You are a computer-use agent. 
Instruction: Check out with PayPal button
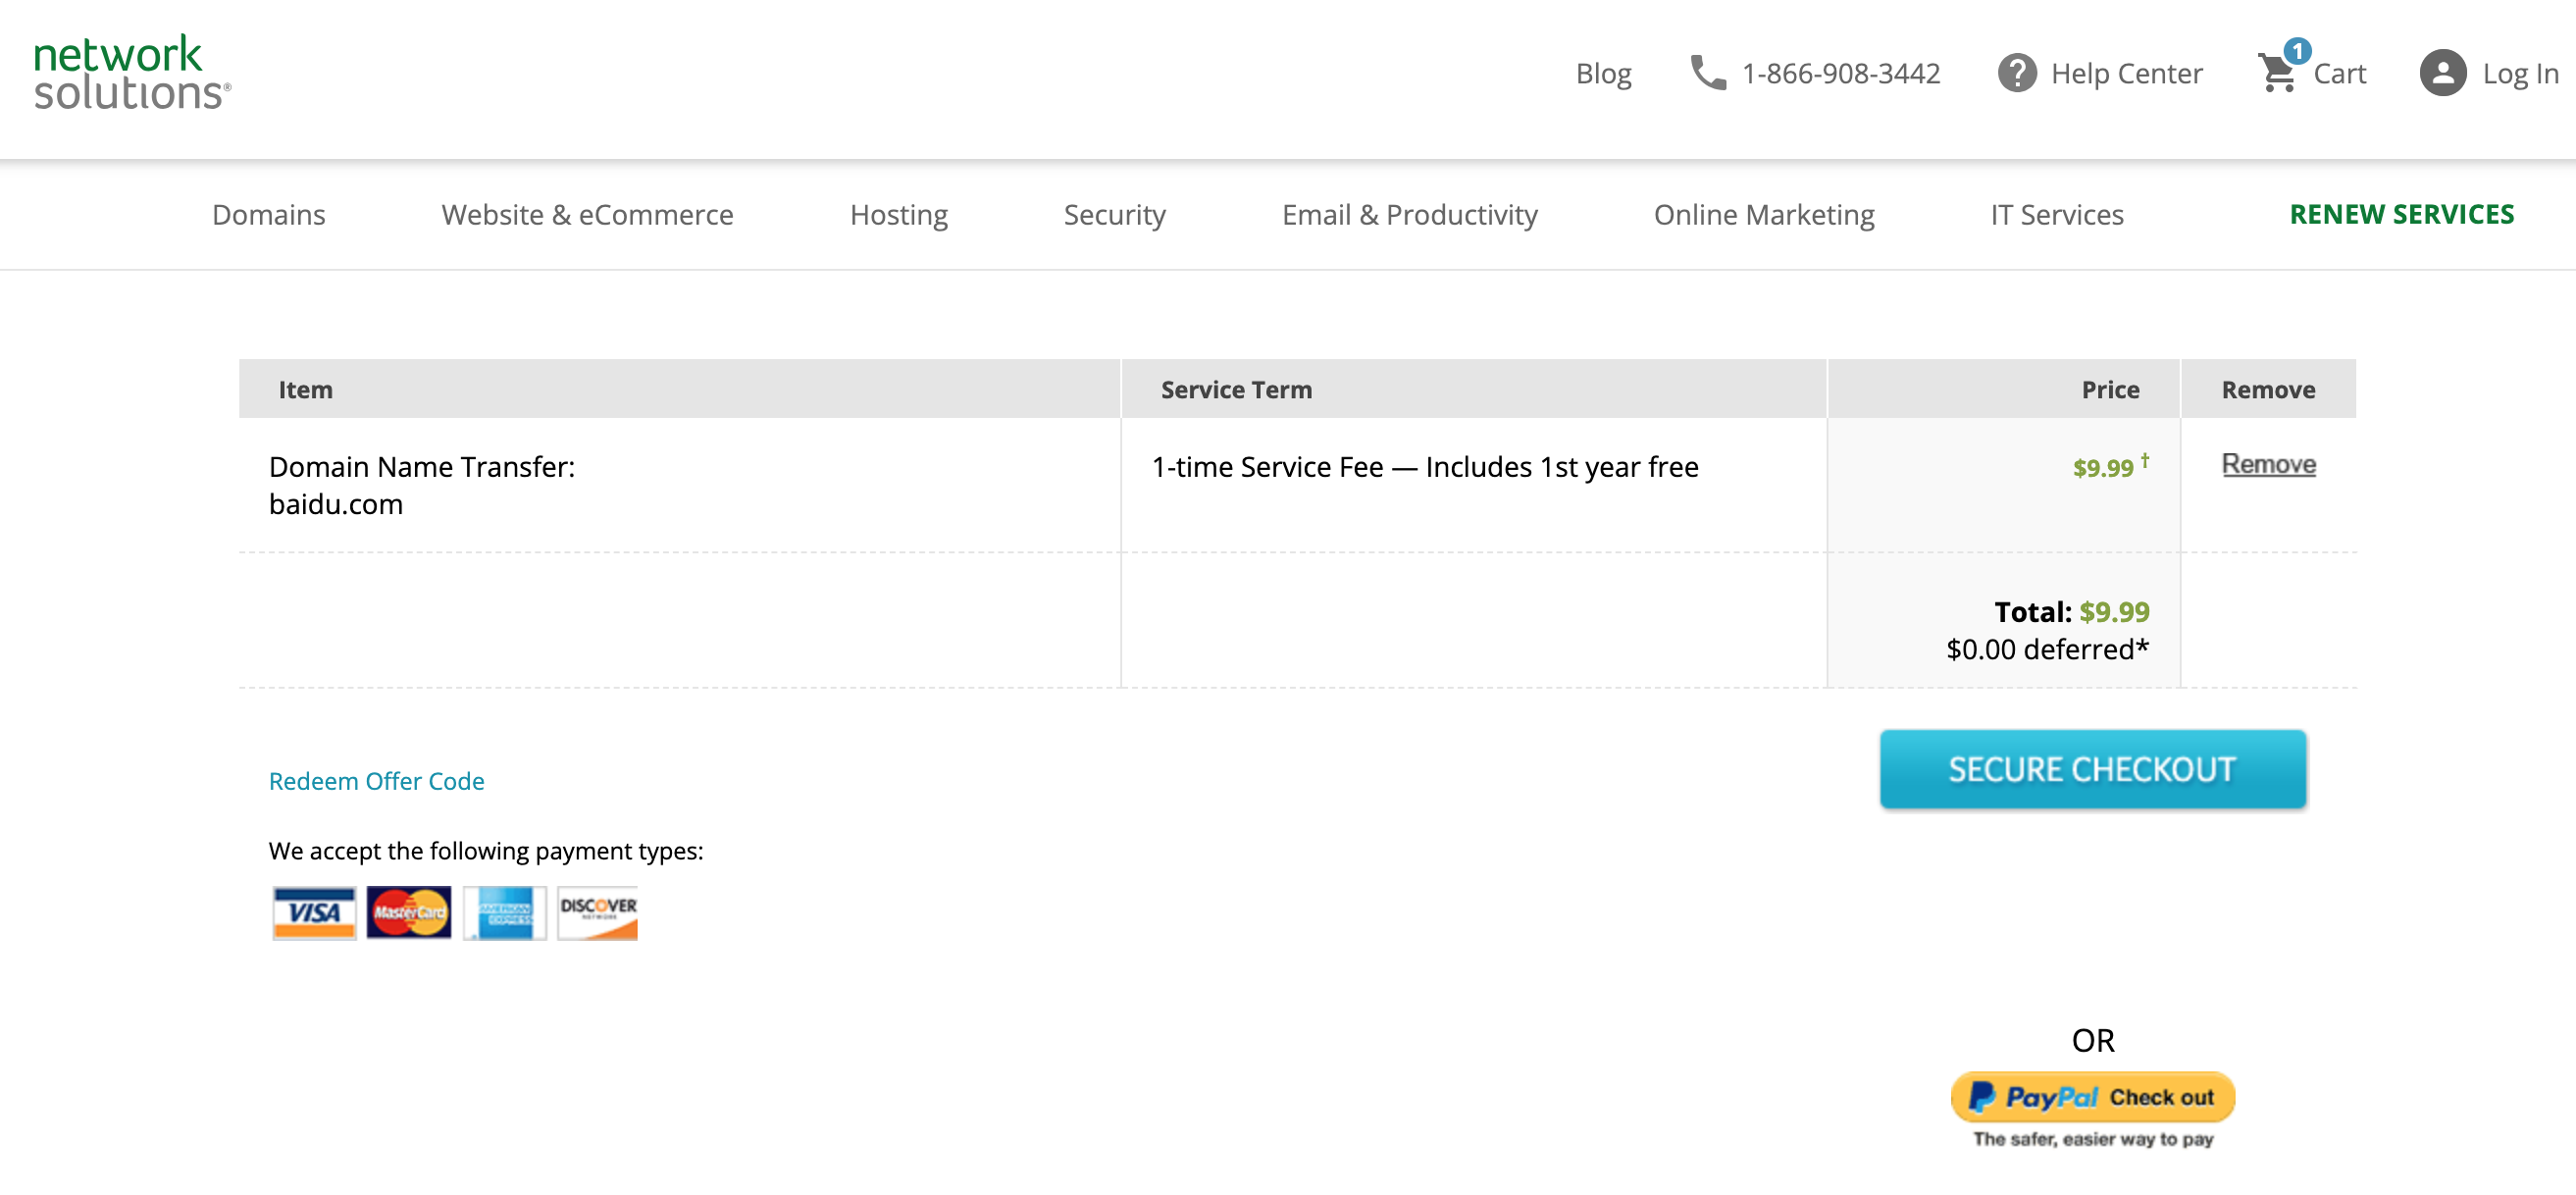click(x=2092, y=1097)
